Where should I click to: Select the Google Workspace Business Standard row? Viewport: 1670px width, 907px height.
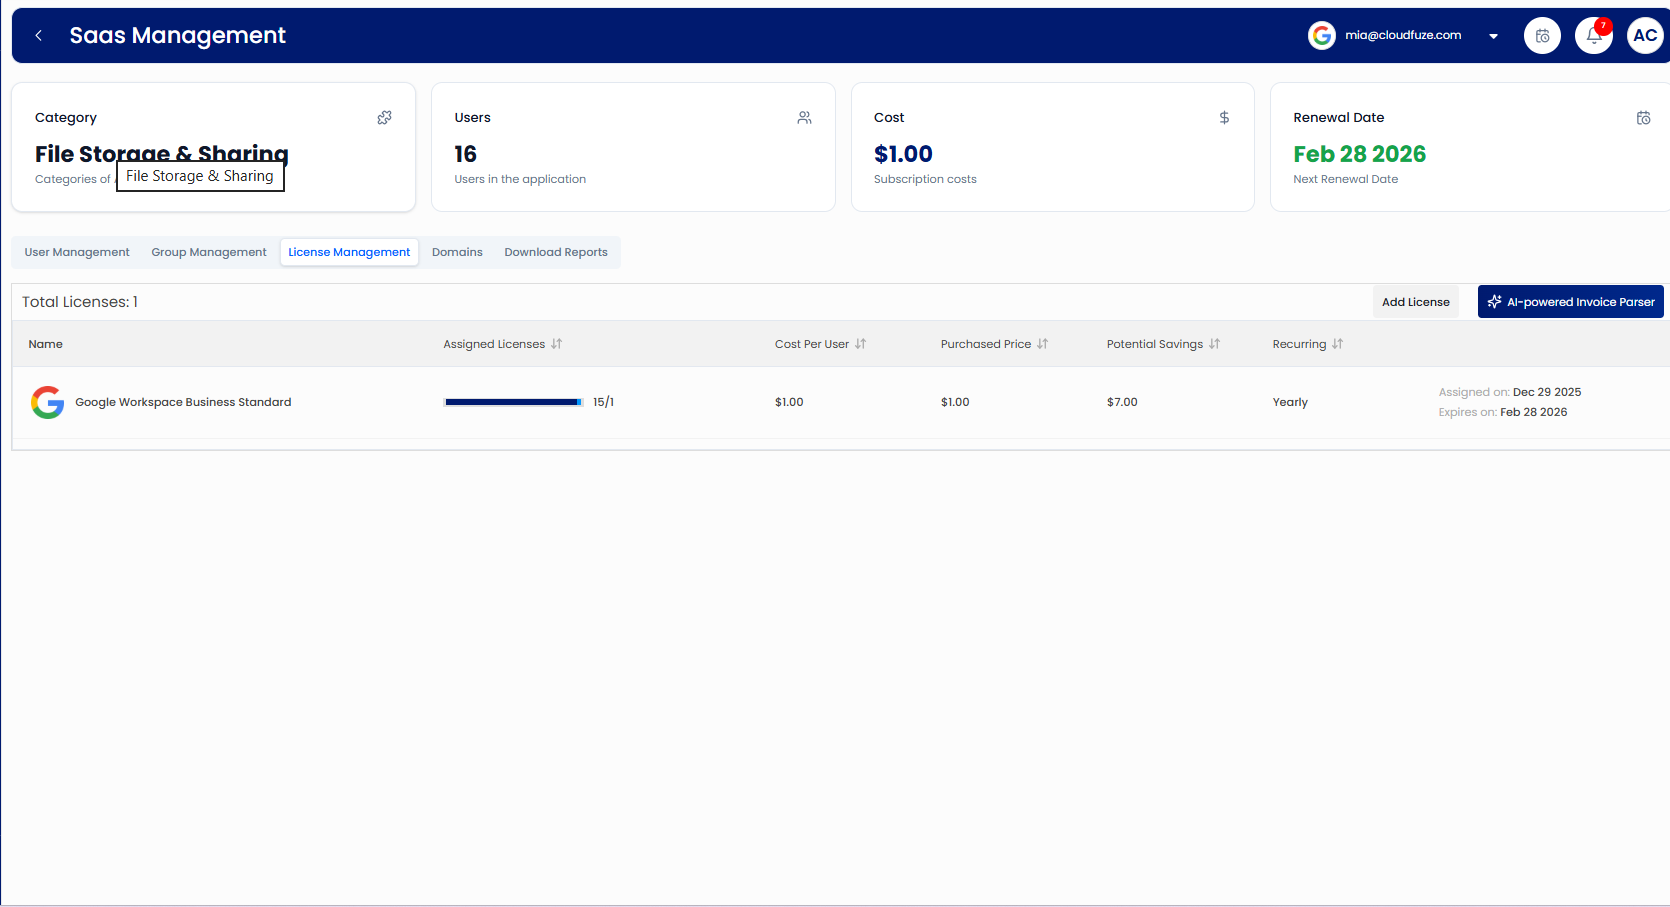point(183,402)
